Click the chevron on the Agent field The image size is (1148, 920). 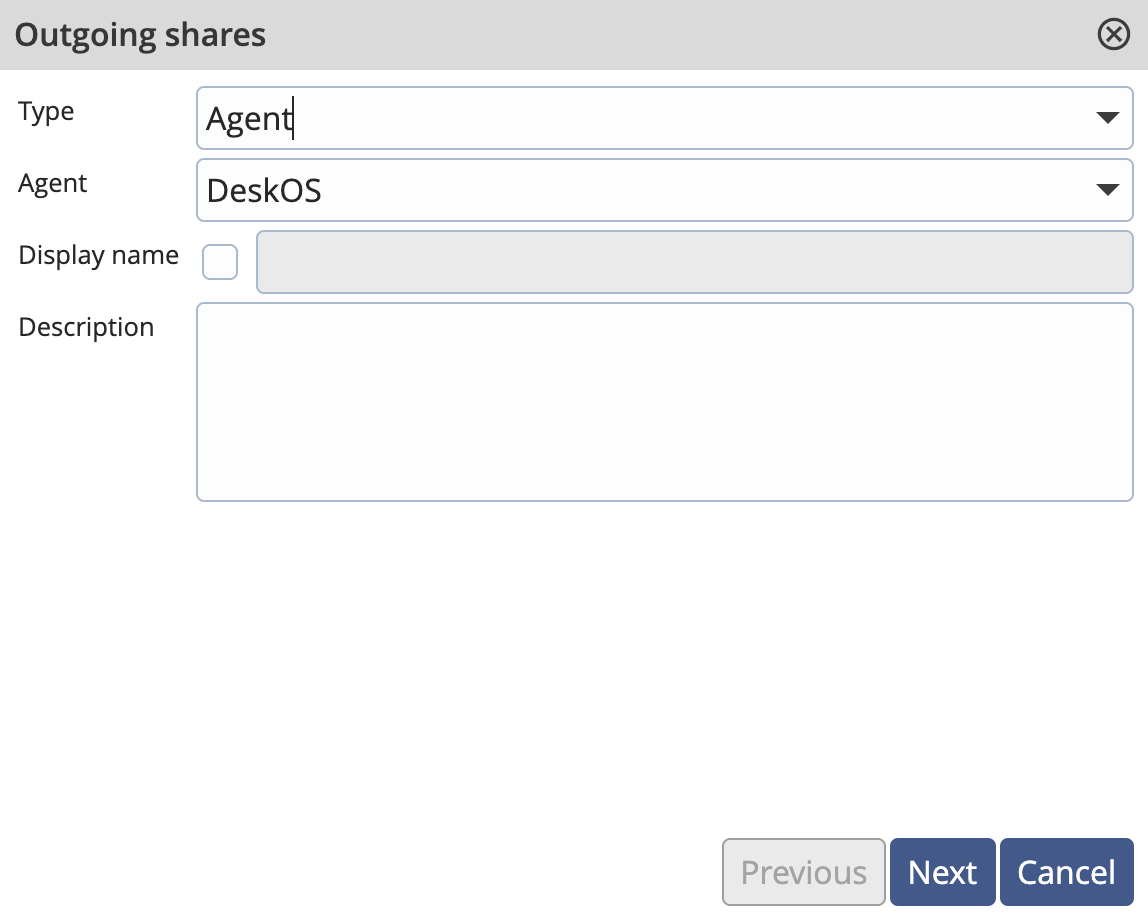pyautogui.click(x=1107, y=189)
